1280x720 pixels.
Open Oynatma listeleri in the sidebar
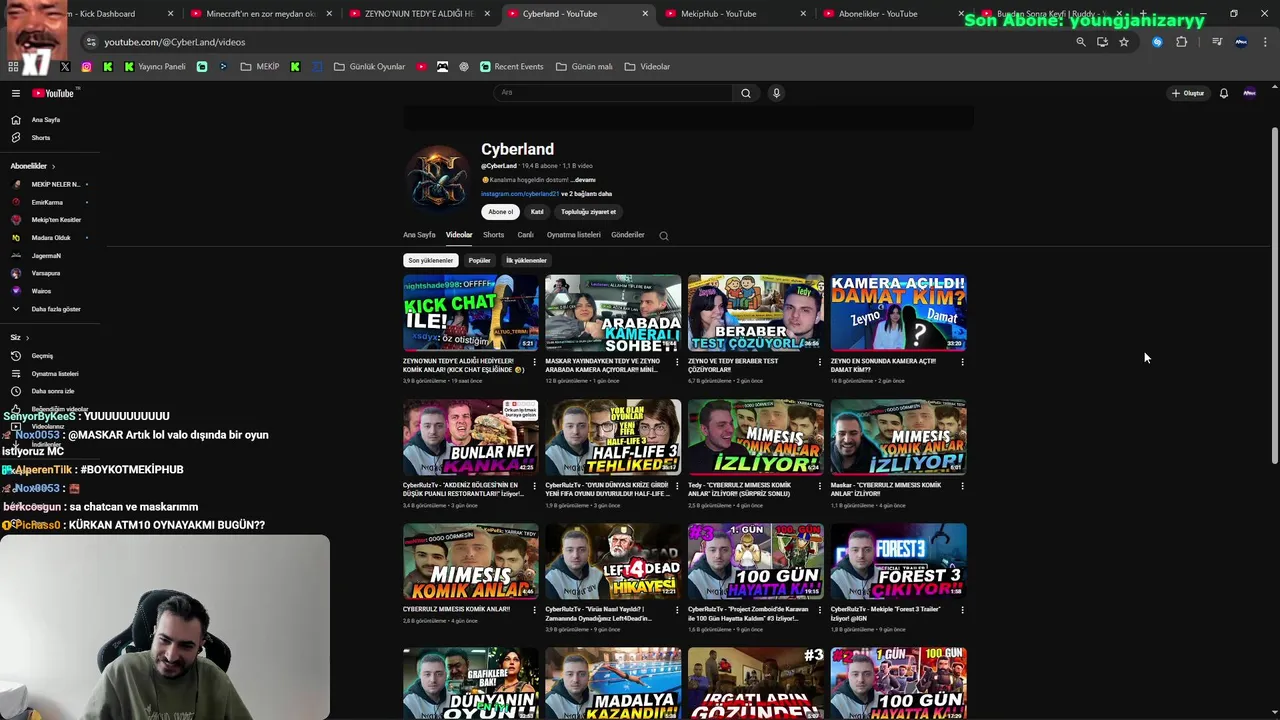point(54,374)
